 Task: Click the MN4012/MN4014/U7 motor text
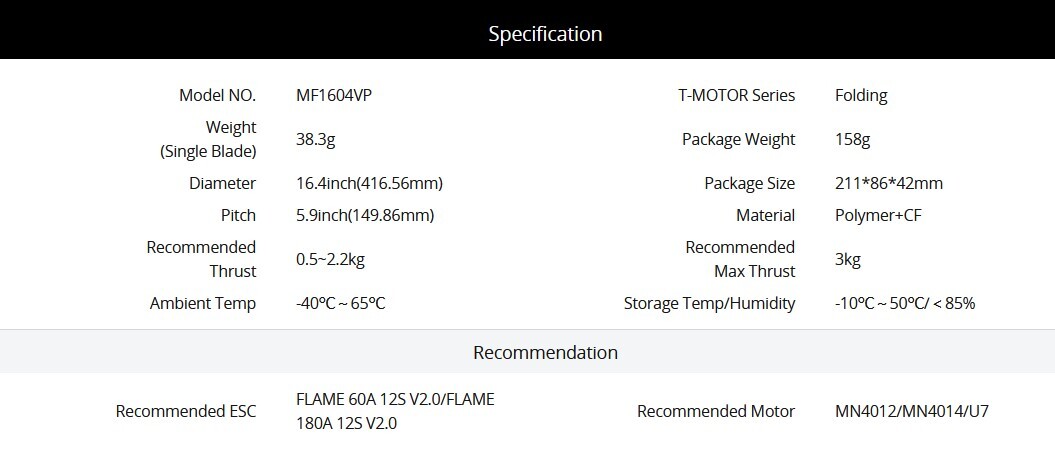pyautogui.click(x=912, y=411)
